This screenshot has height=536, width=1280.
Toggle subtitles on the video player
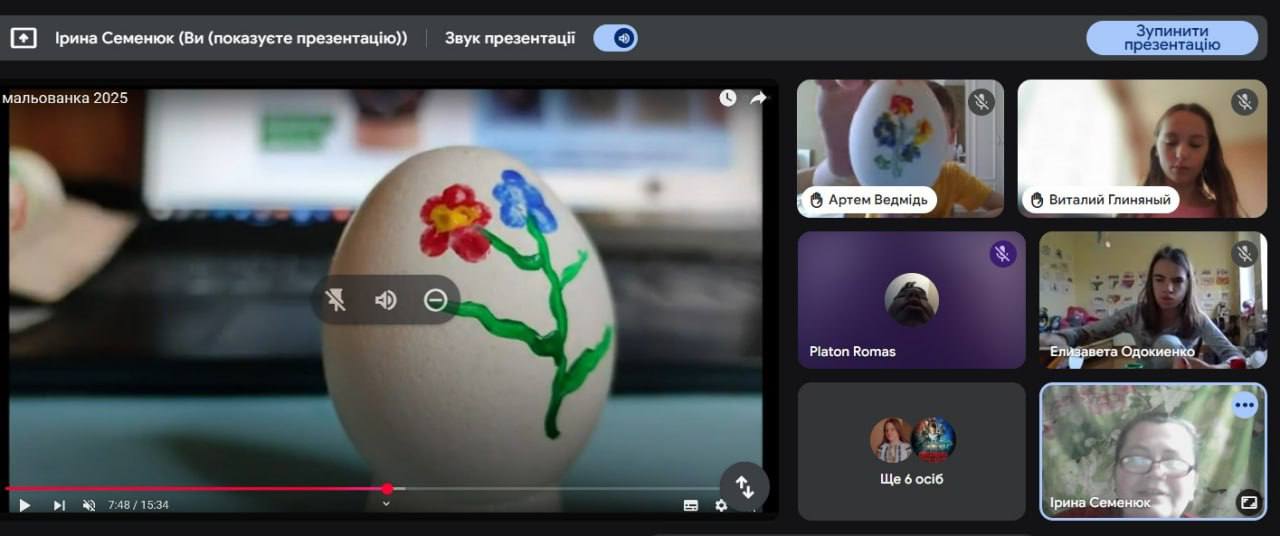pos(690,505)
